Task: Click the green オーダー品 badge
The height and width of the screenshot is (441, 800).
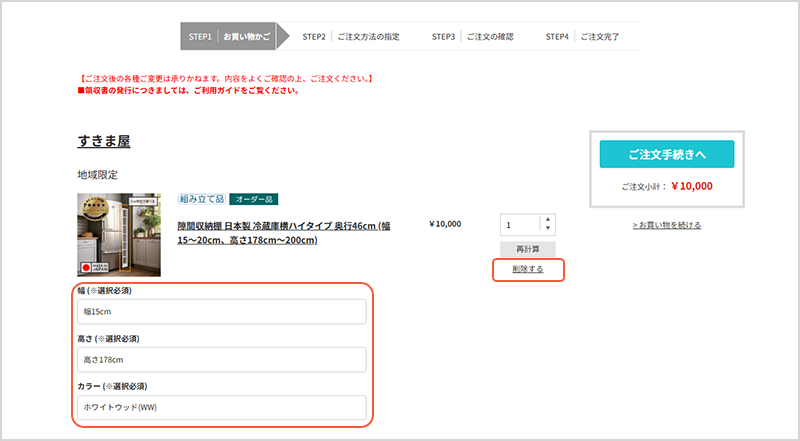Action: (x=254, y=199)
